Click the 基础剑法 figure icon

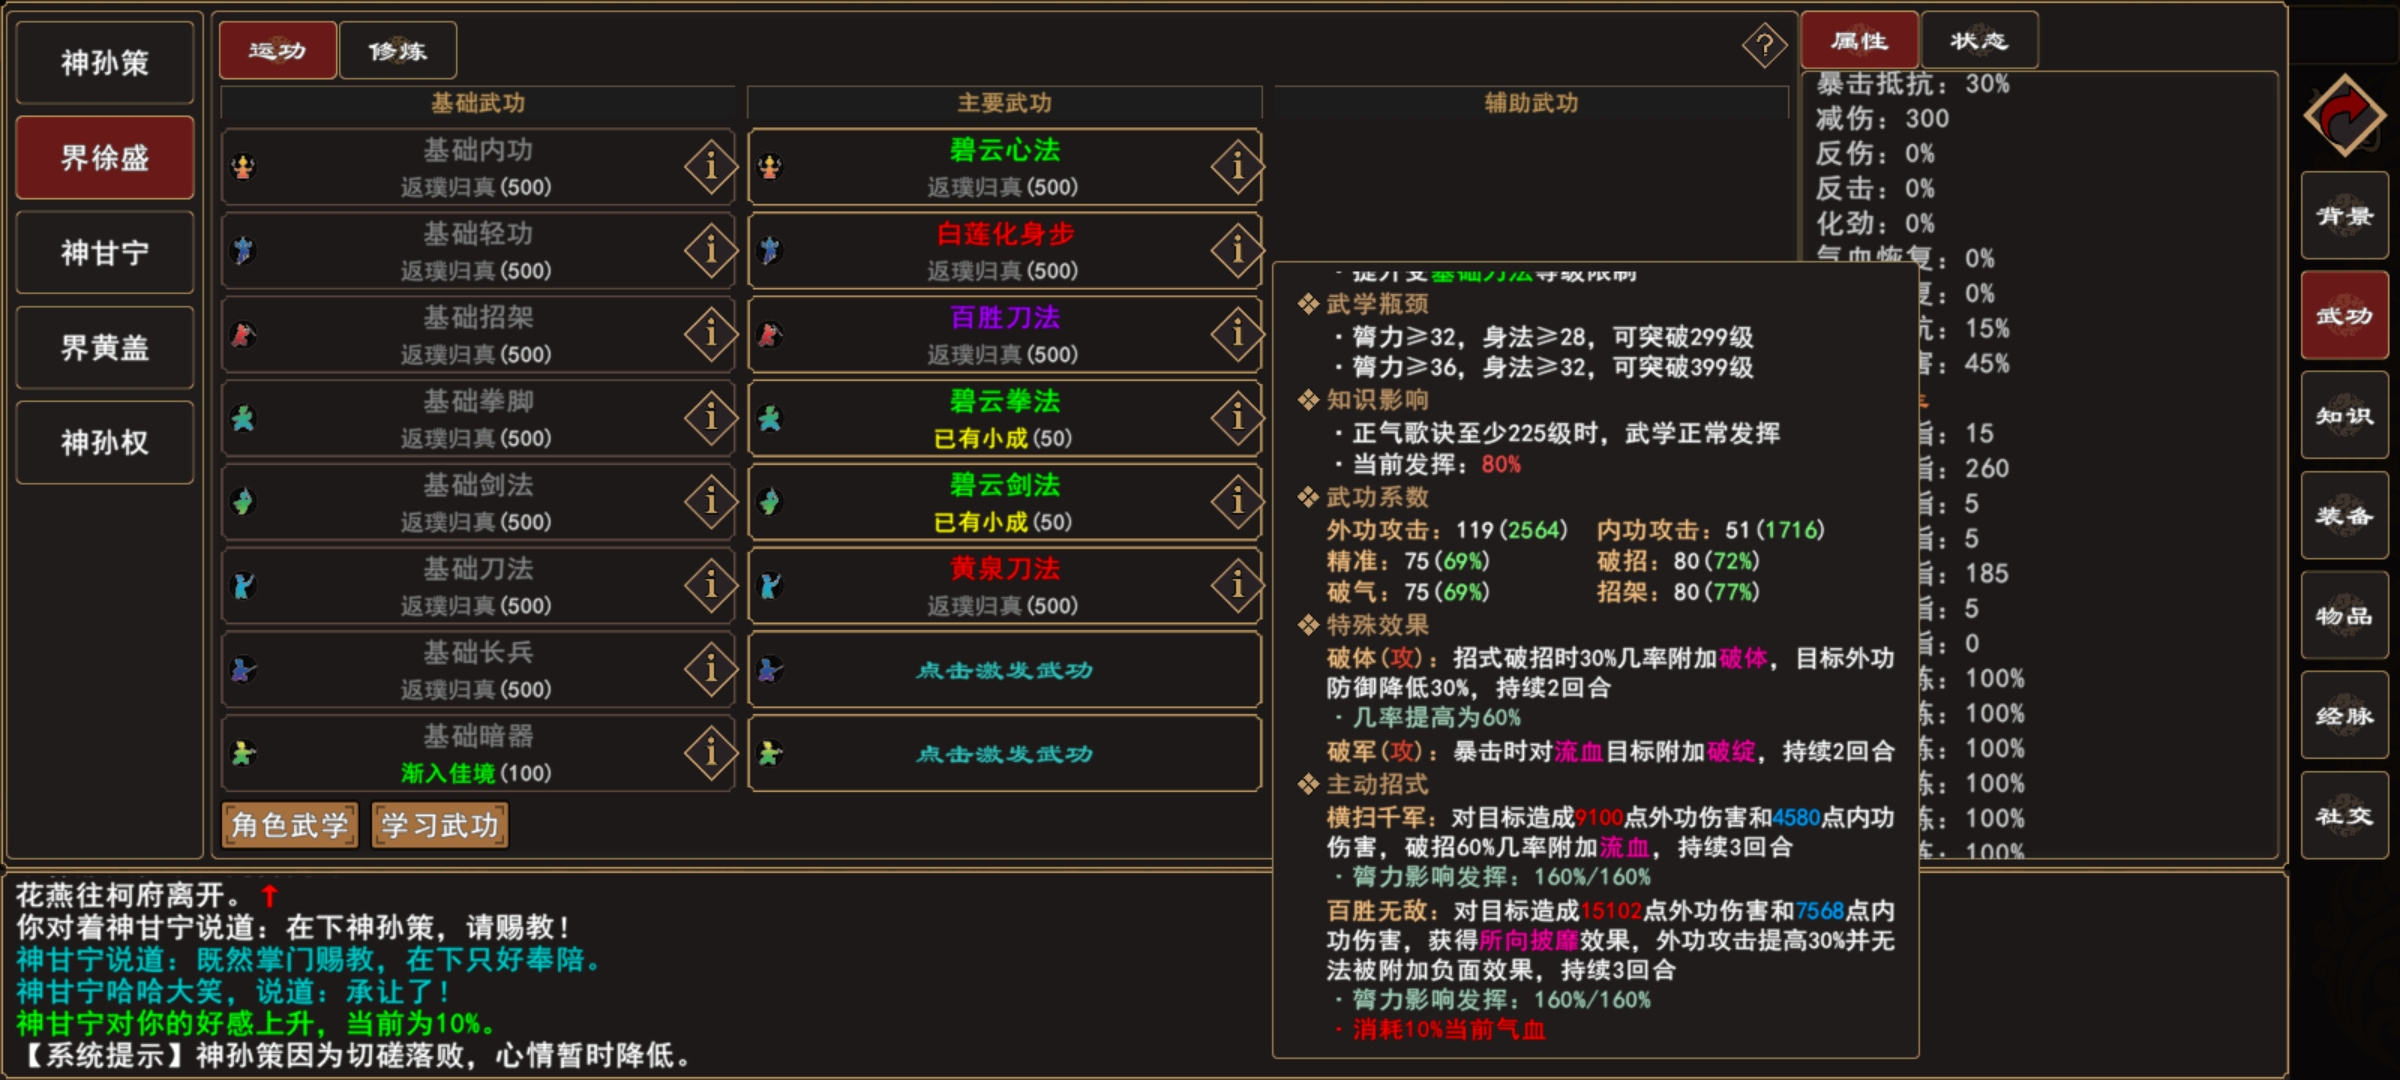pyautogui.click(x=243, y=502)
